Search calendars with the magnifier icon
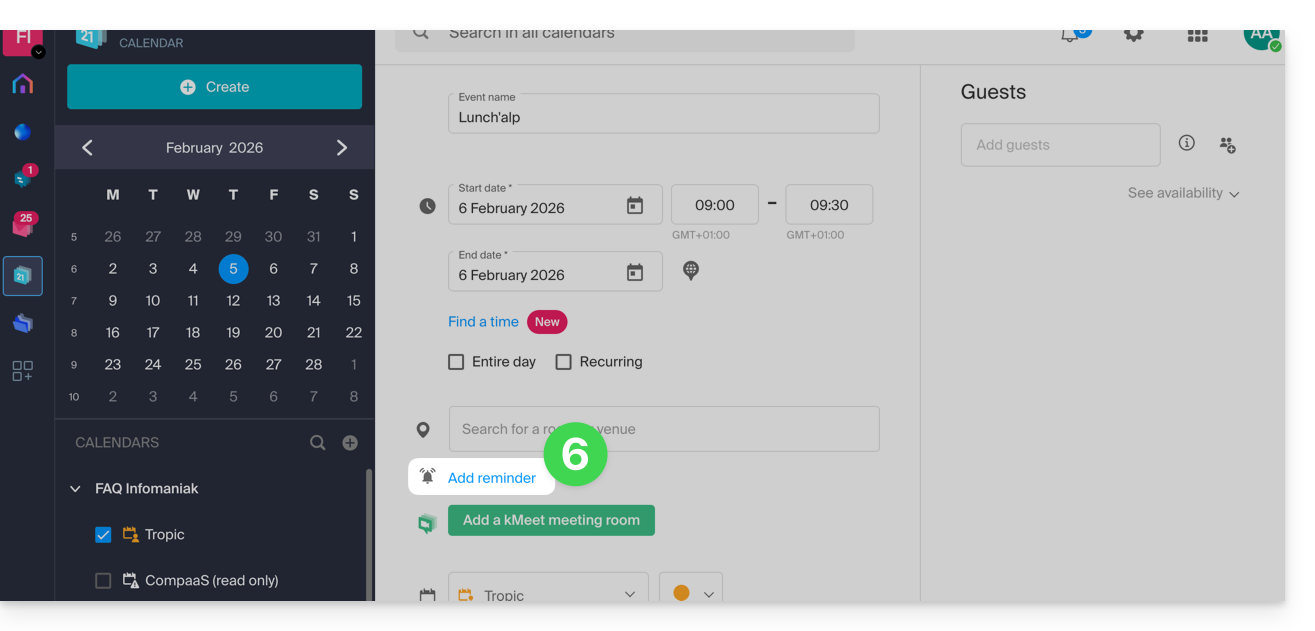Image resolution: width=1315 pixels, height=631 pixels. [318, 442]
